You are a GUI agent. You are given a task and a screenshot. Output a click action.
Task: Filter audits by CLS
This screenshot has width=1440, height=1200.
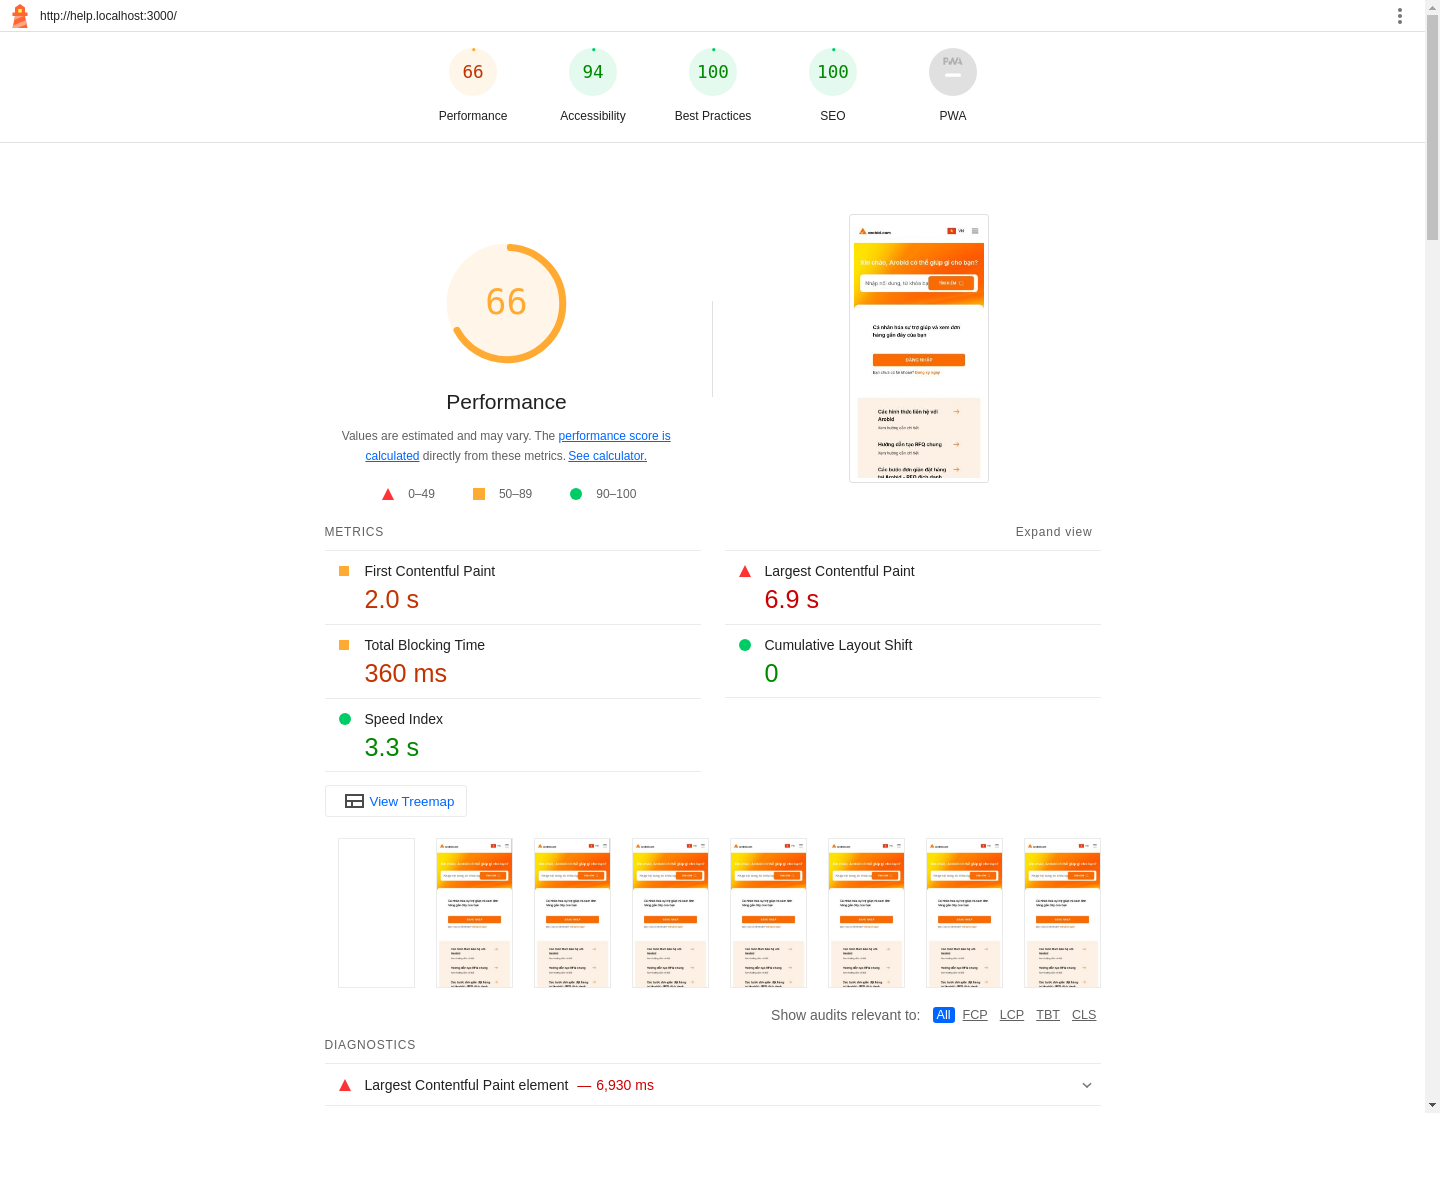(1084, 1015)
